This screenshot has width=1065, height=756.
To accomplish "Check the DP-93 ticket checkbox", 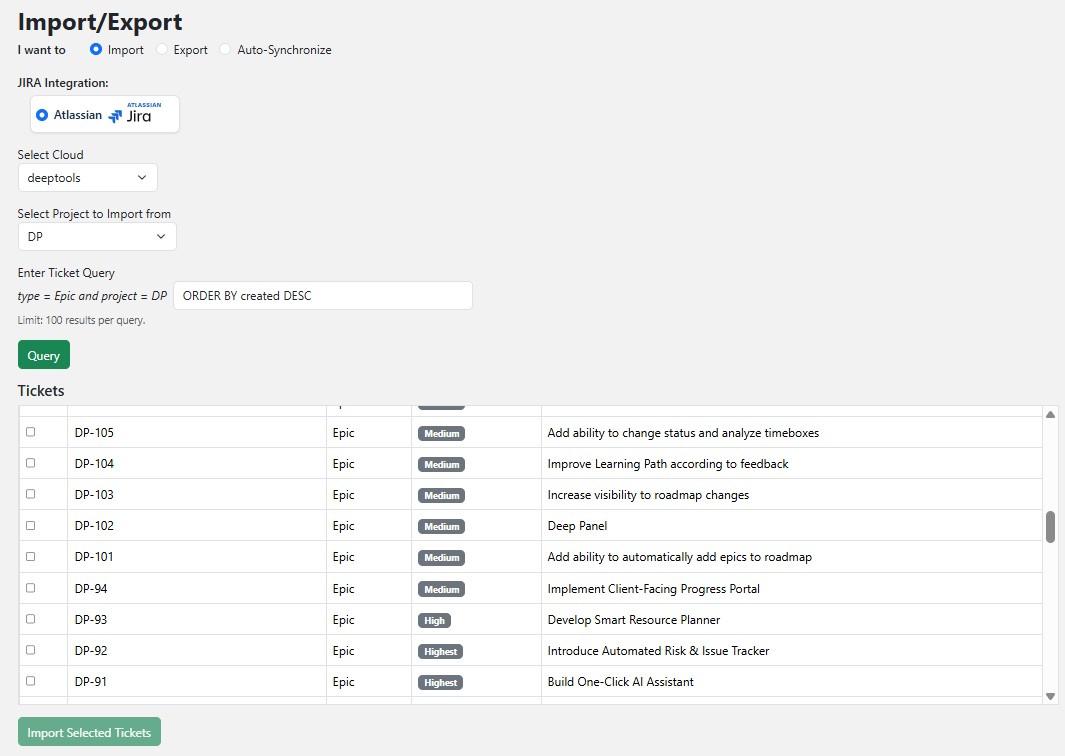I will 31,619.
